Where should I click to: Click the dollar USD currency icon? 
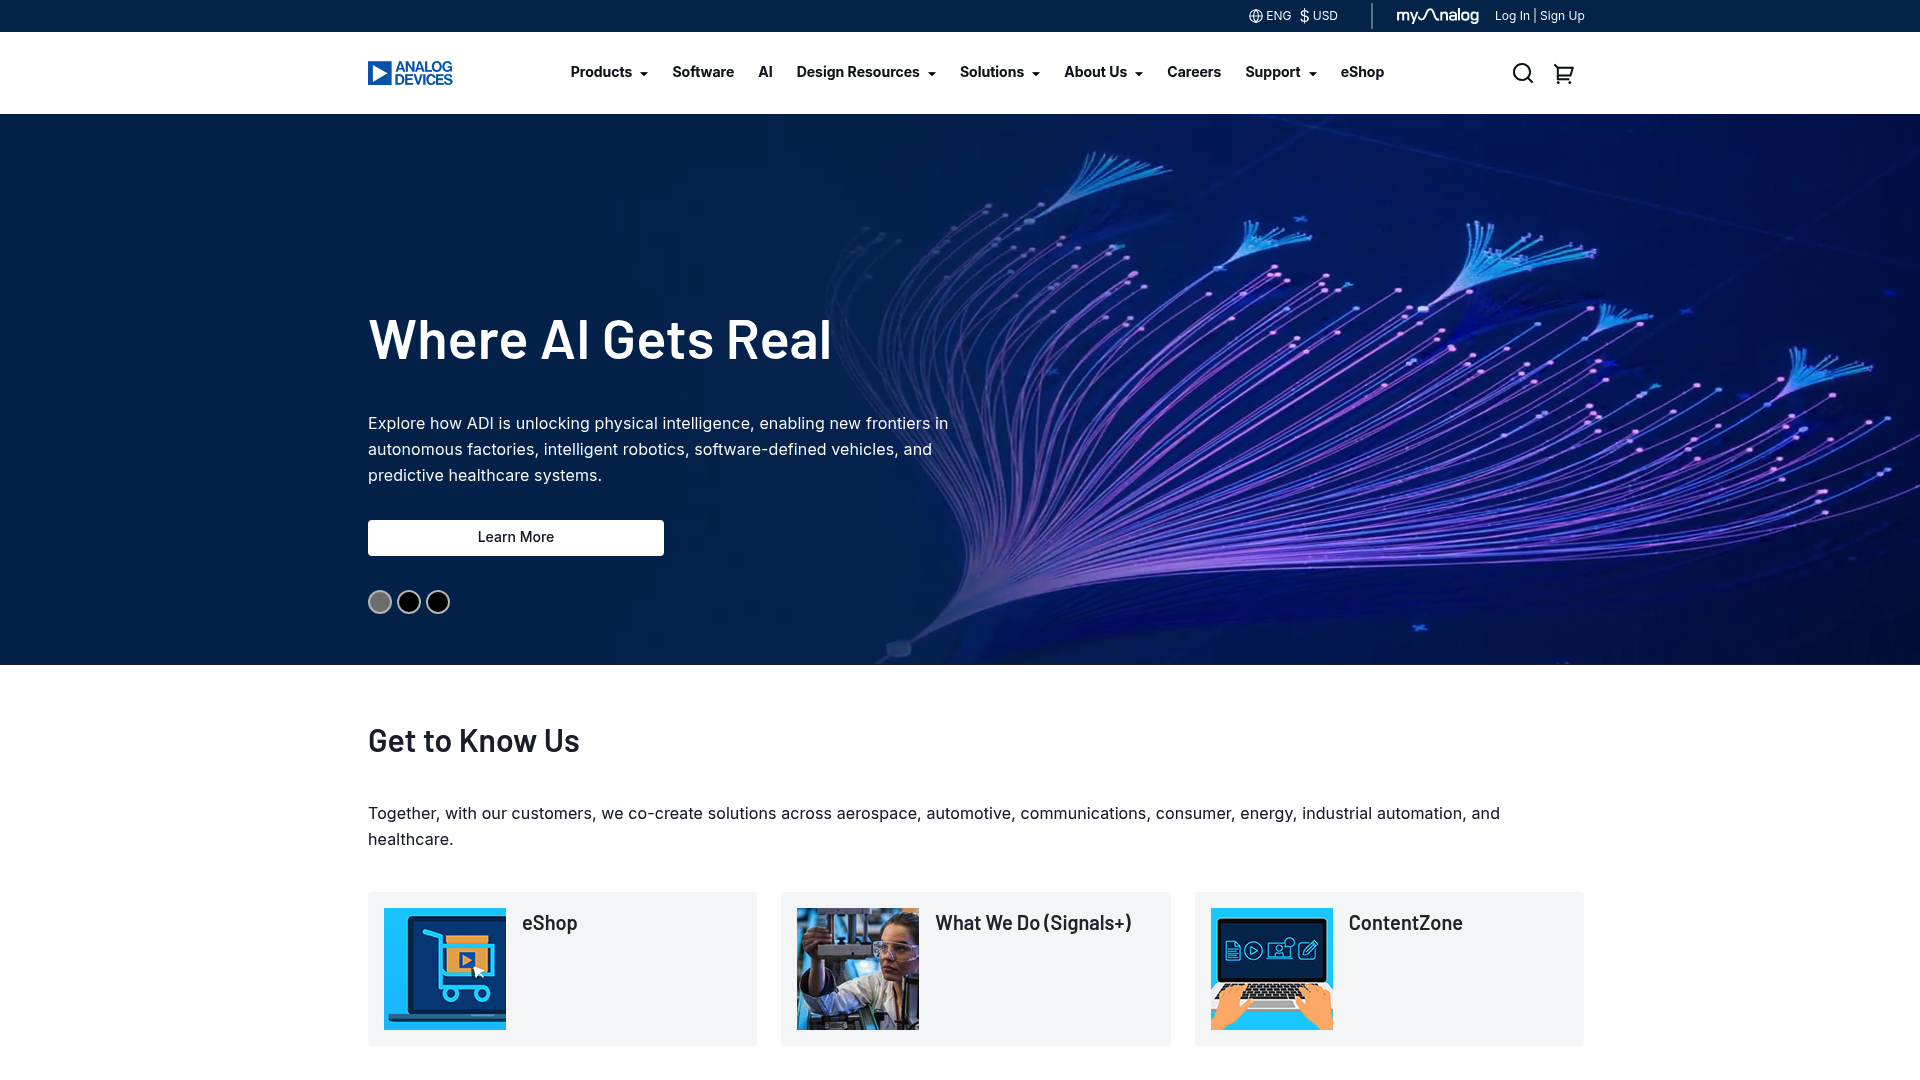(1305, 16)
